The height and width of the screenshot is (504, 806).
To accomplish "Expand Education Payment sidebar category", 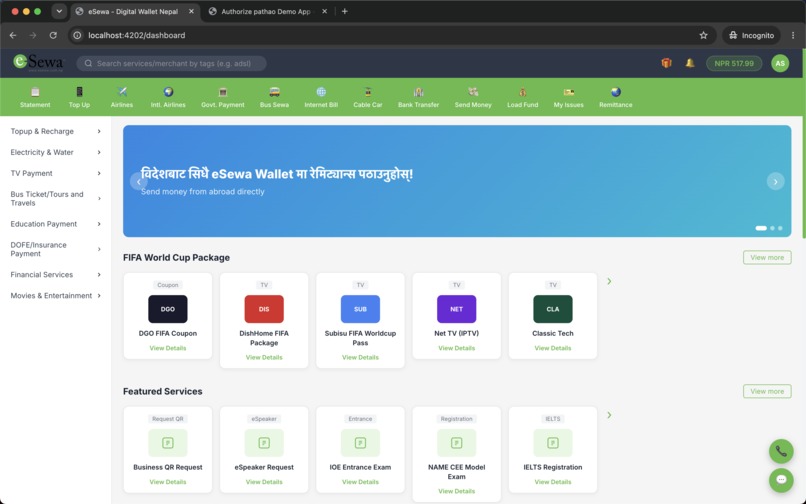I will pos(56,224).
